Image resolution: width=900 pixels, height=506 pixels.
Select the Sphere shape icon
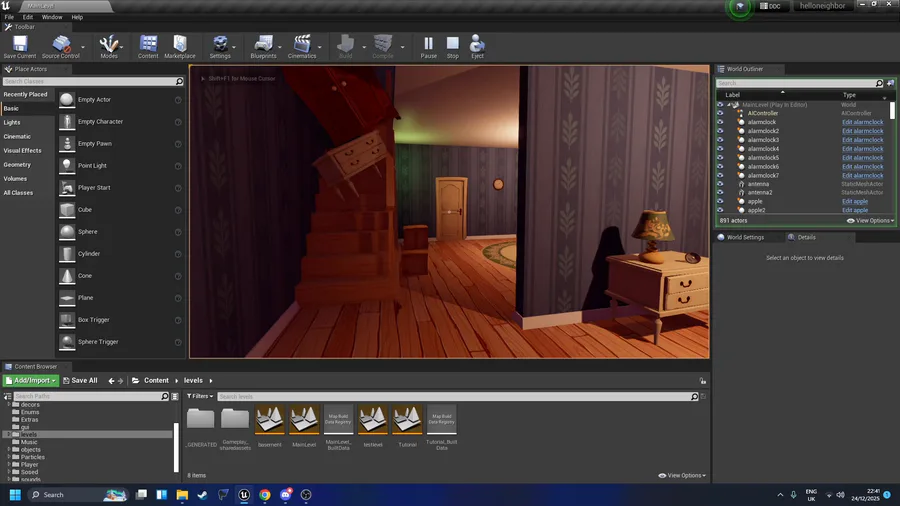[x=67, y=232]
